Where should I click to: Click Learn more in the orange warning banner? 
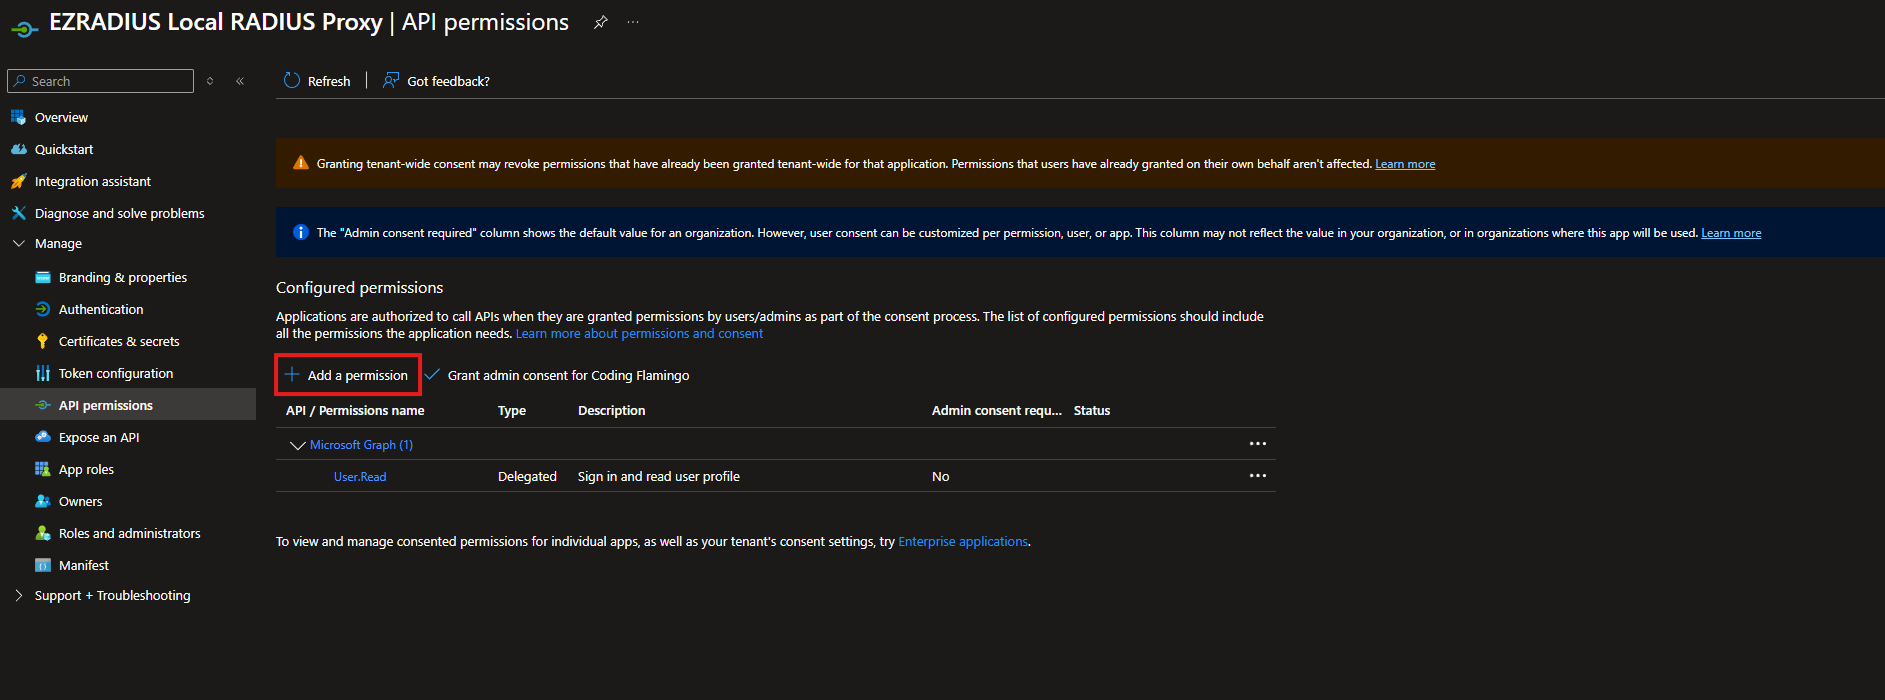[1405, 164]
